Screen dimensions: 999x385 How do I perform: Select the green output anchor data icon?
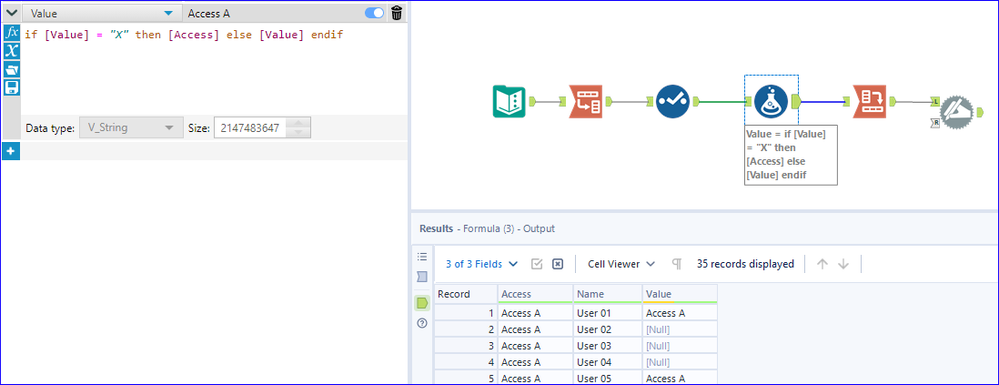tap(422, 303)
